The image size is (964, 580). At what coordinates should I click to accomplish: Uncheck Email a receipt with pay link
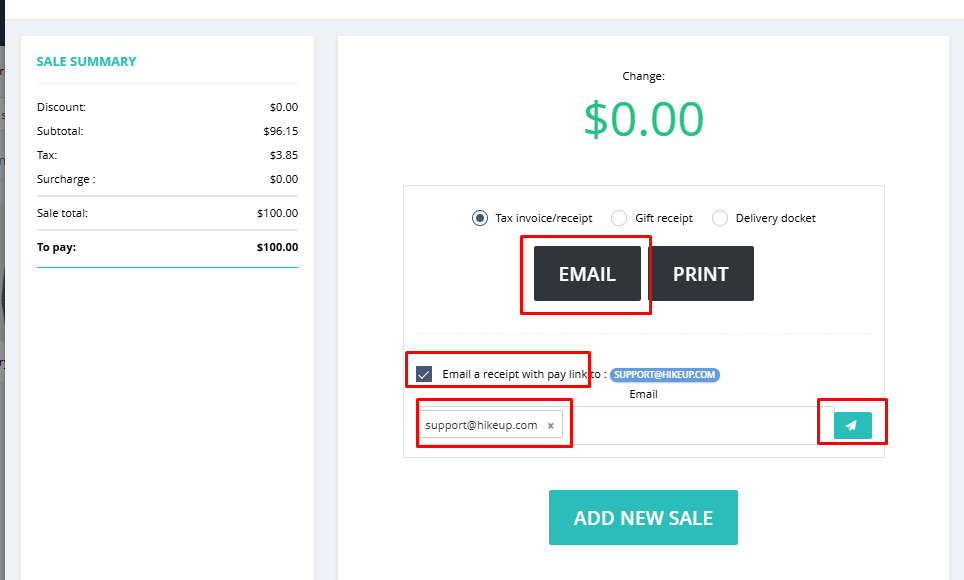tap(424, 374)
